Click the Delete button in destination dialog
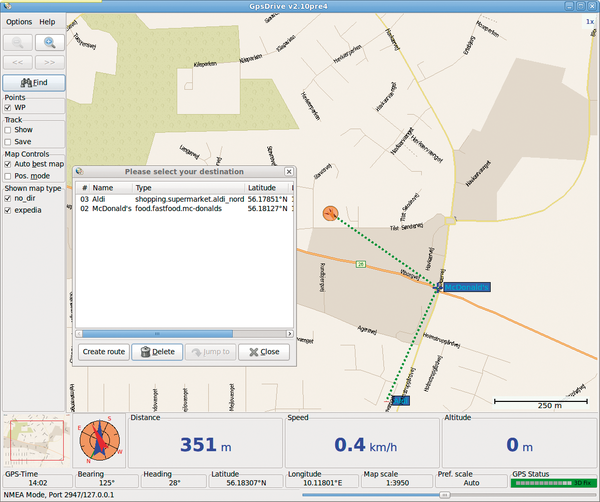The height and width of the screenshot is (502, 600). pos(158,352)
